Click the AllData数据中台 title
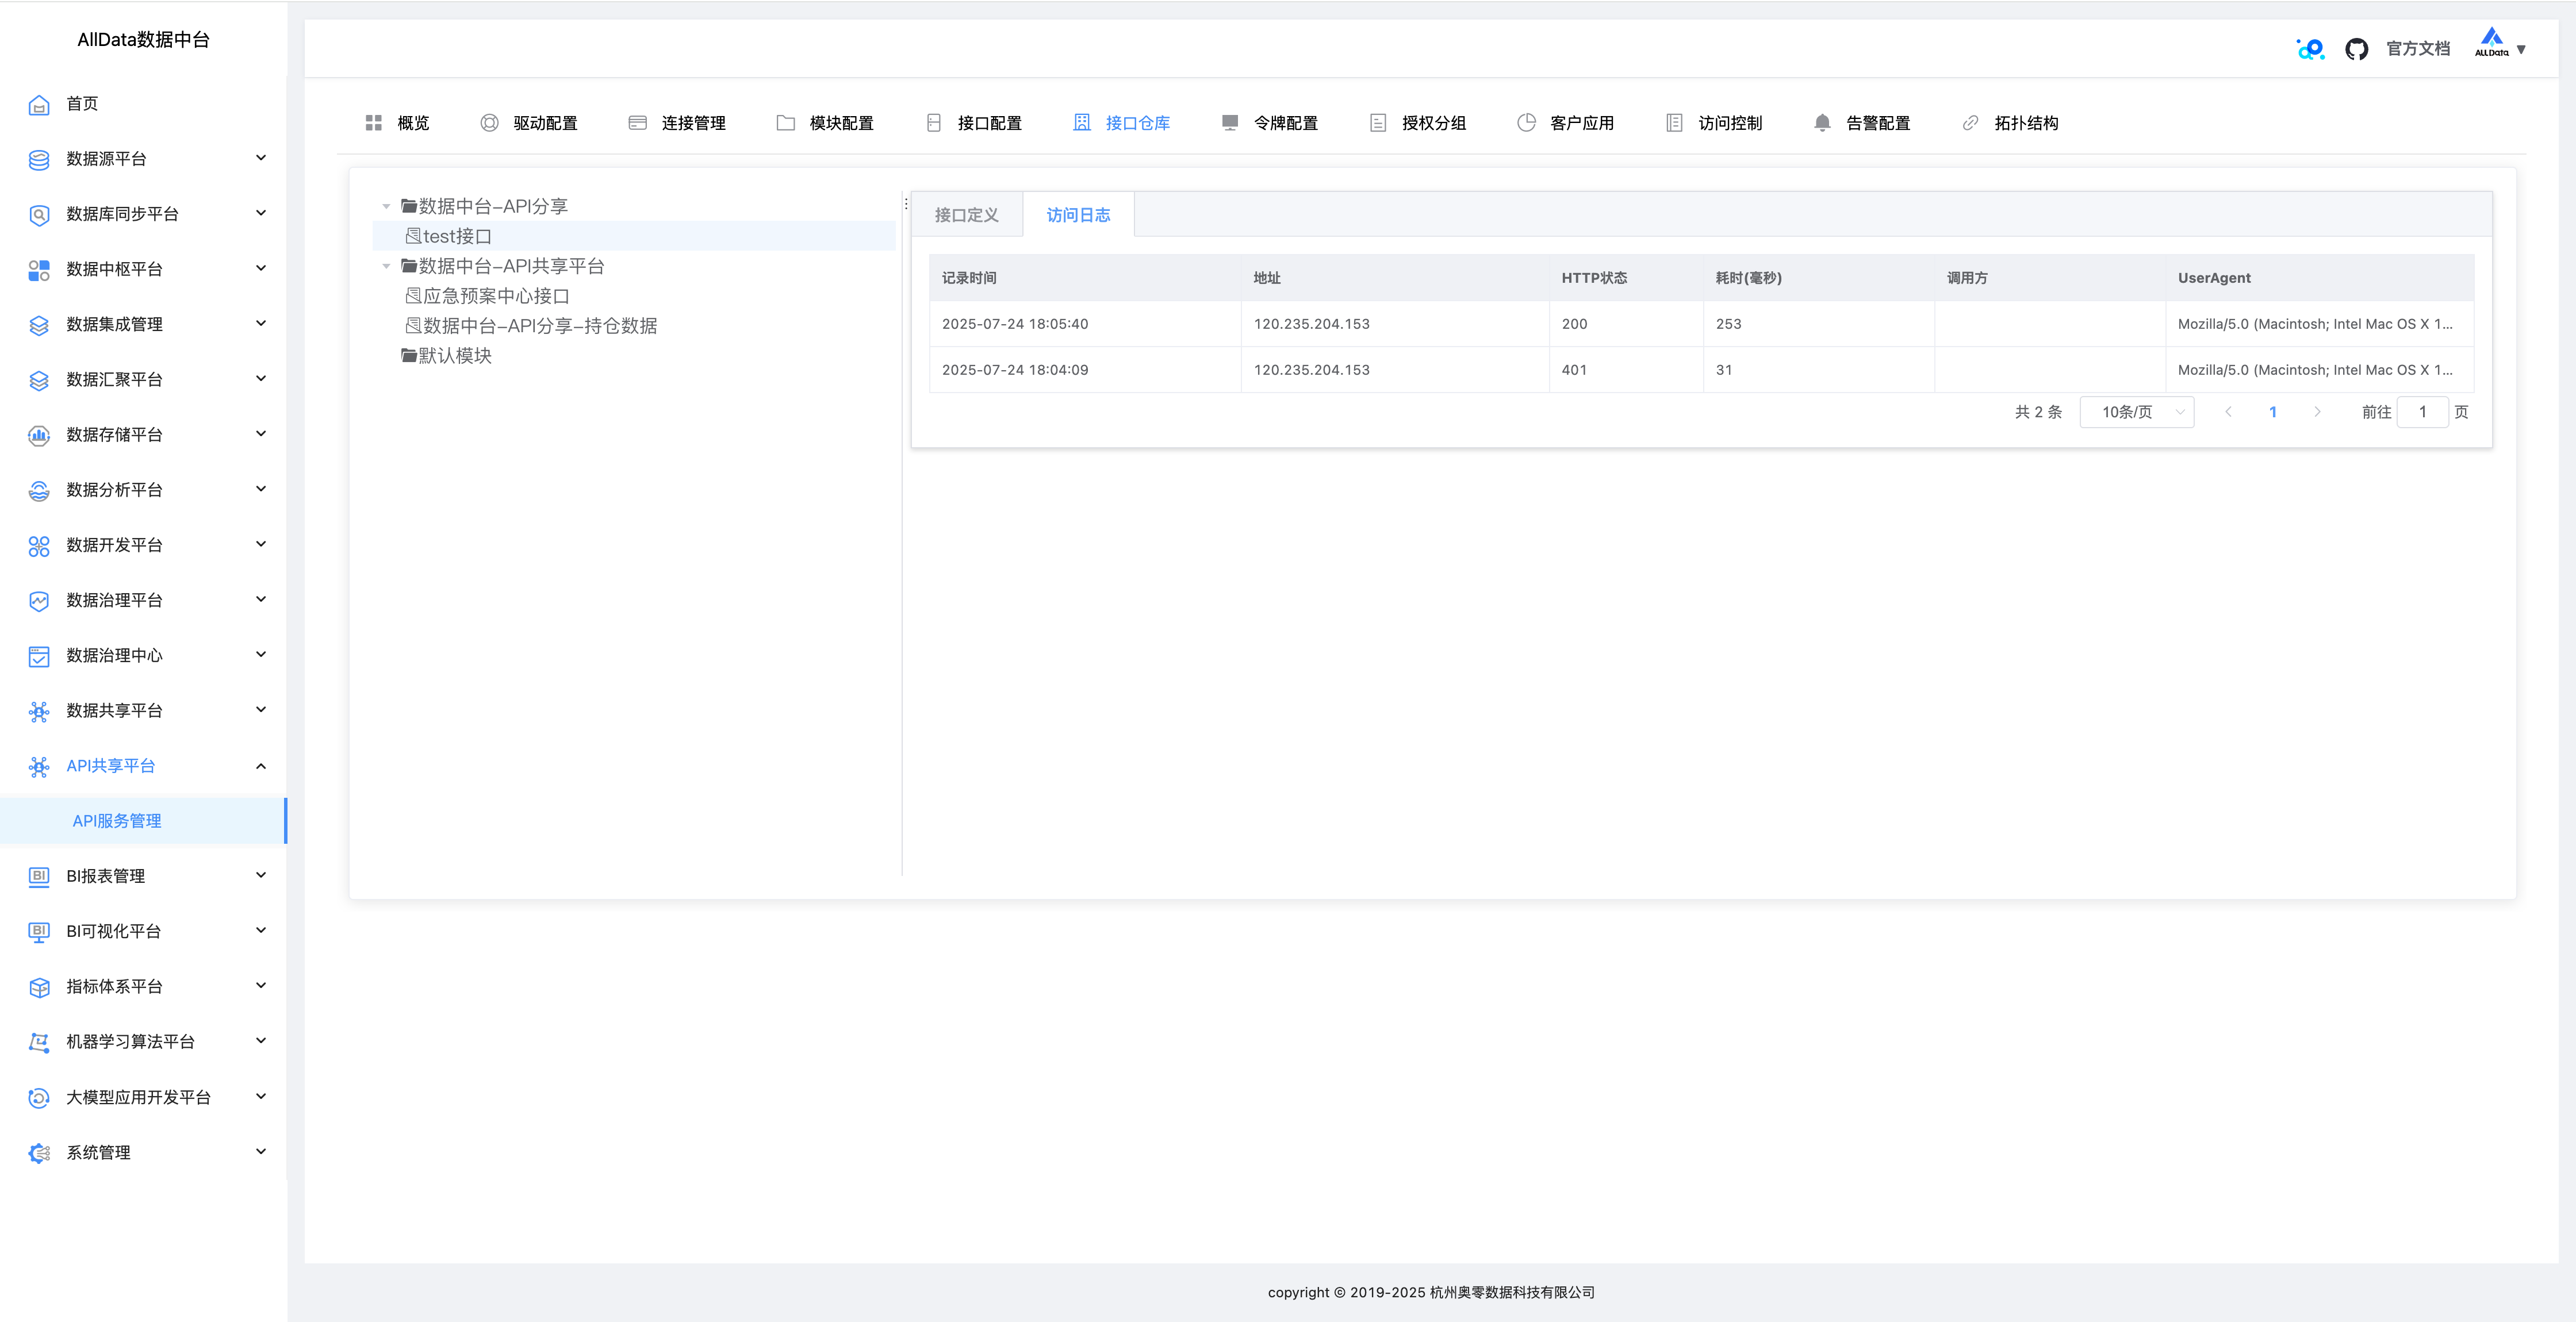 pos(143,40)
